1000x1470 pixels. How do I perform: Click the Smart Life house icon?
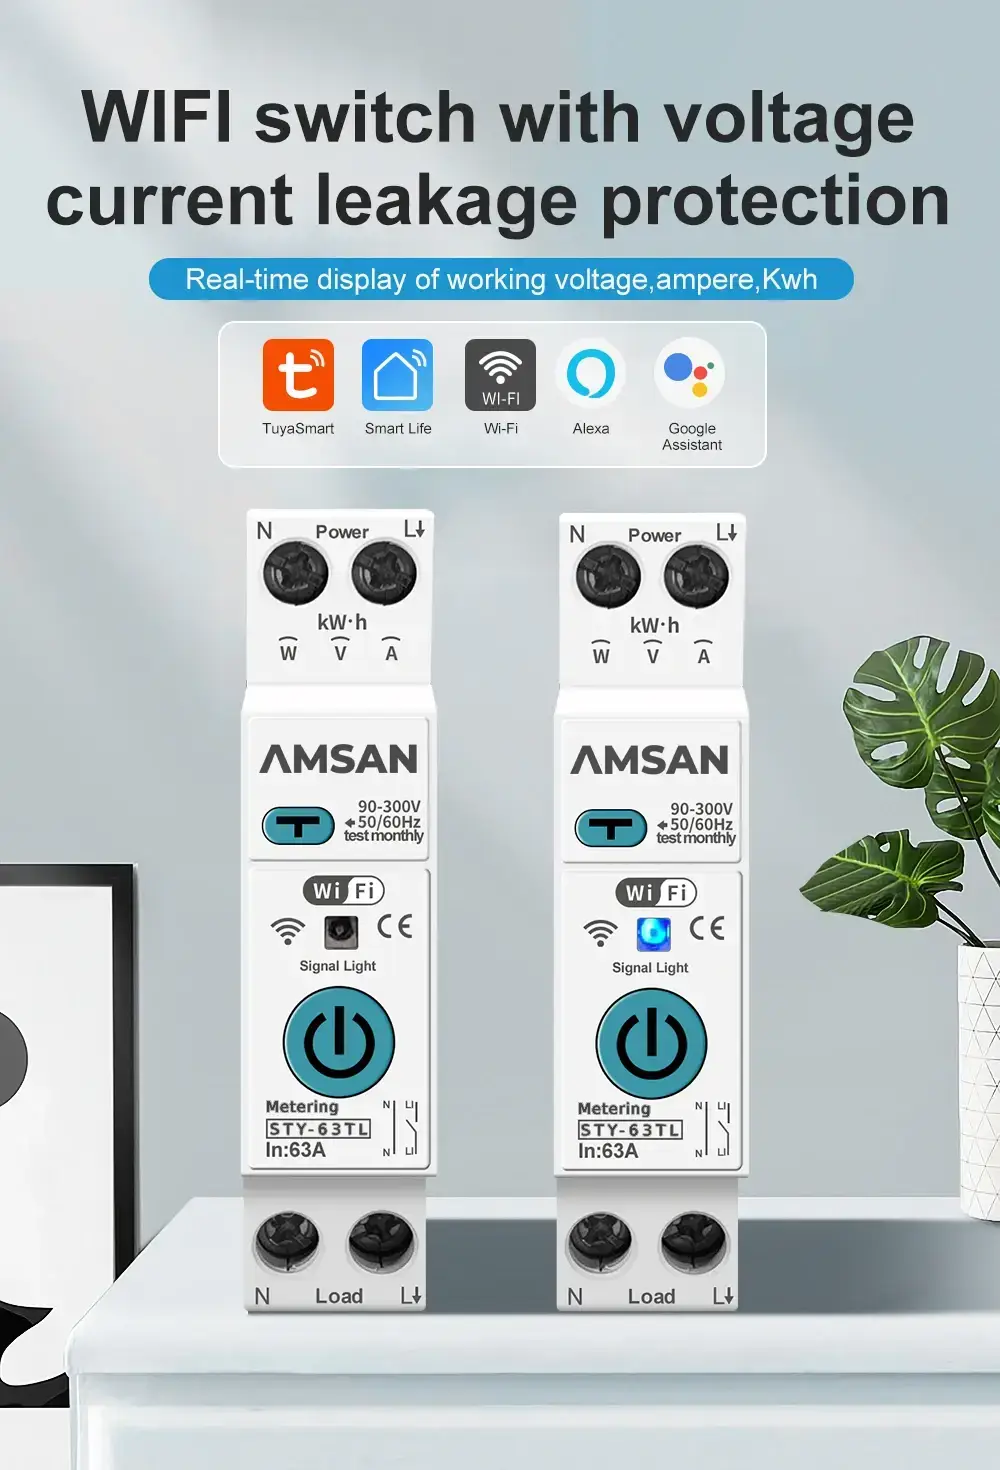tap(397, 375)
